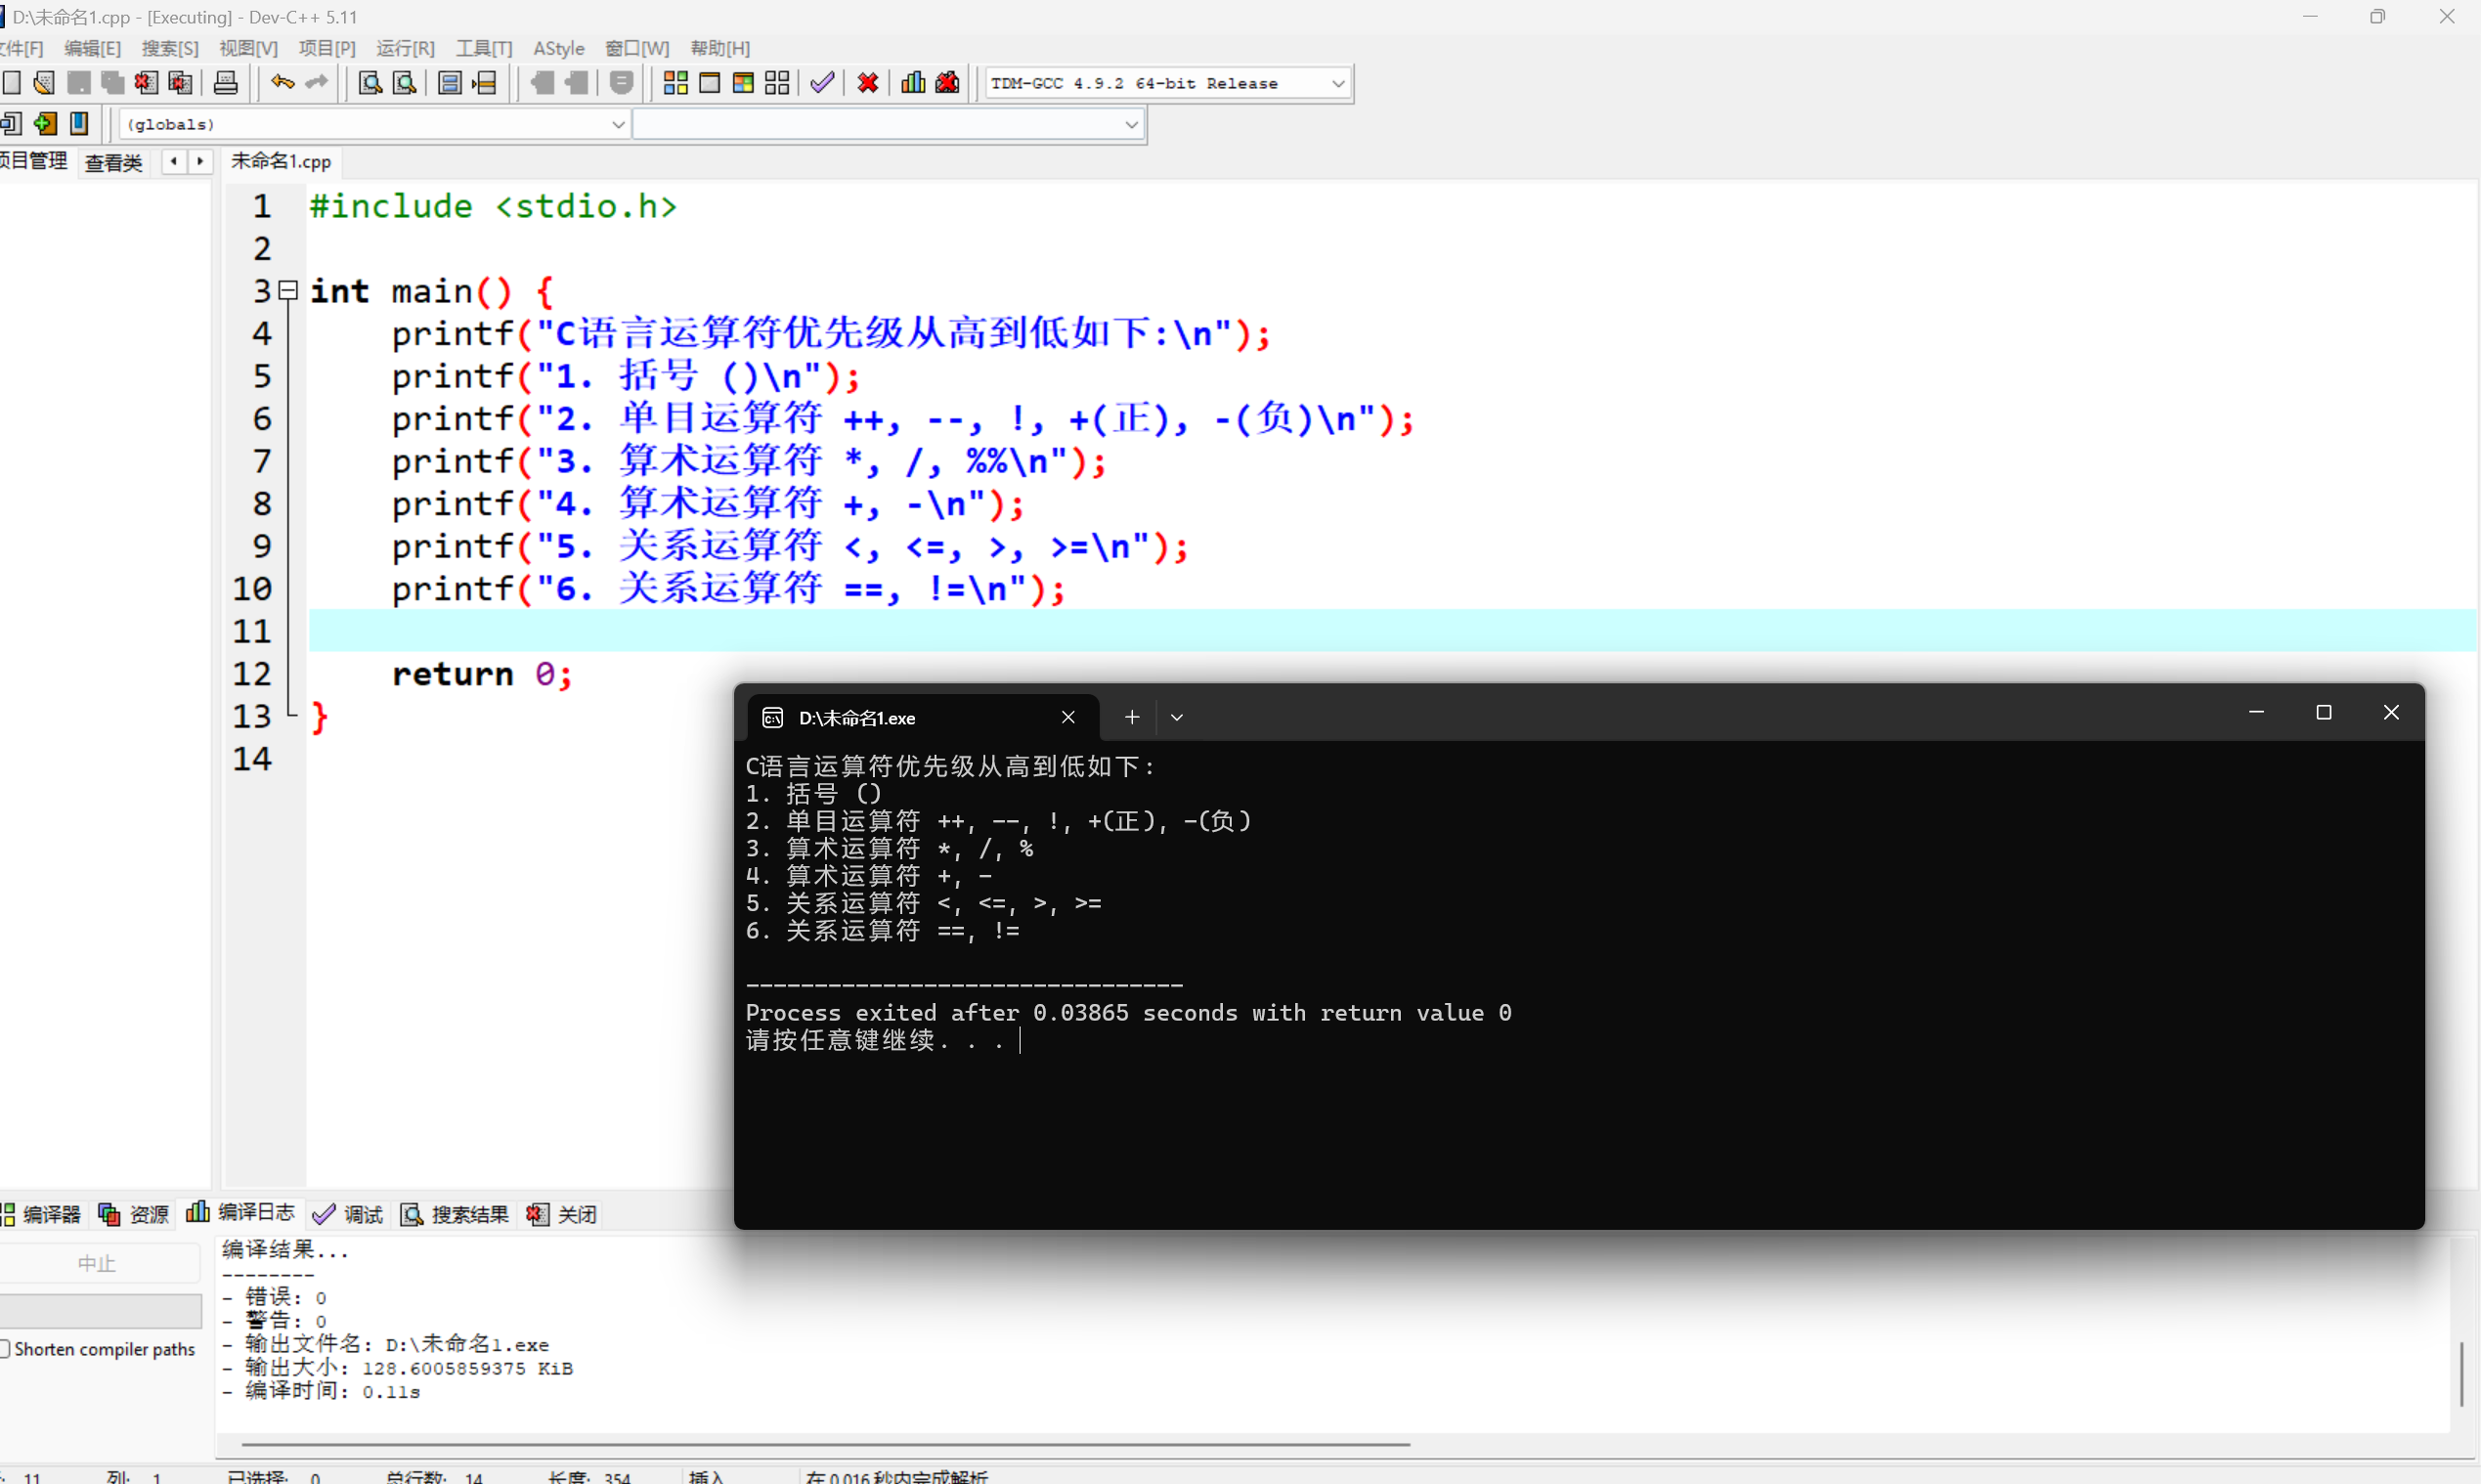
Task: Click the Undo arrow icon
Action: point(282,83)
